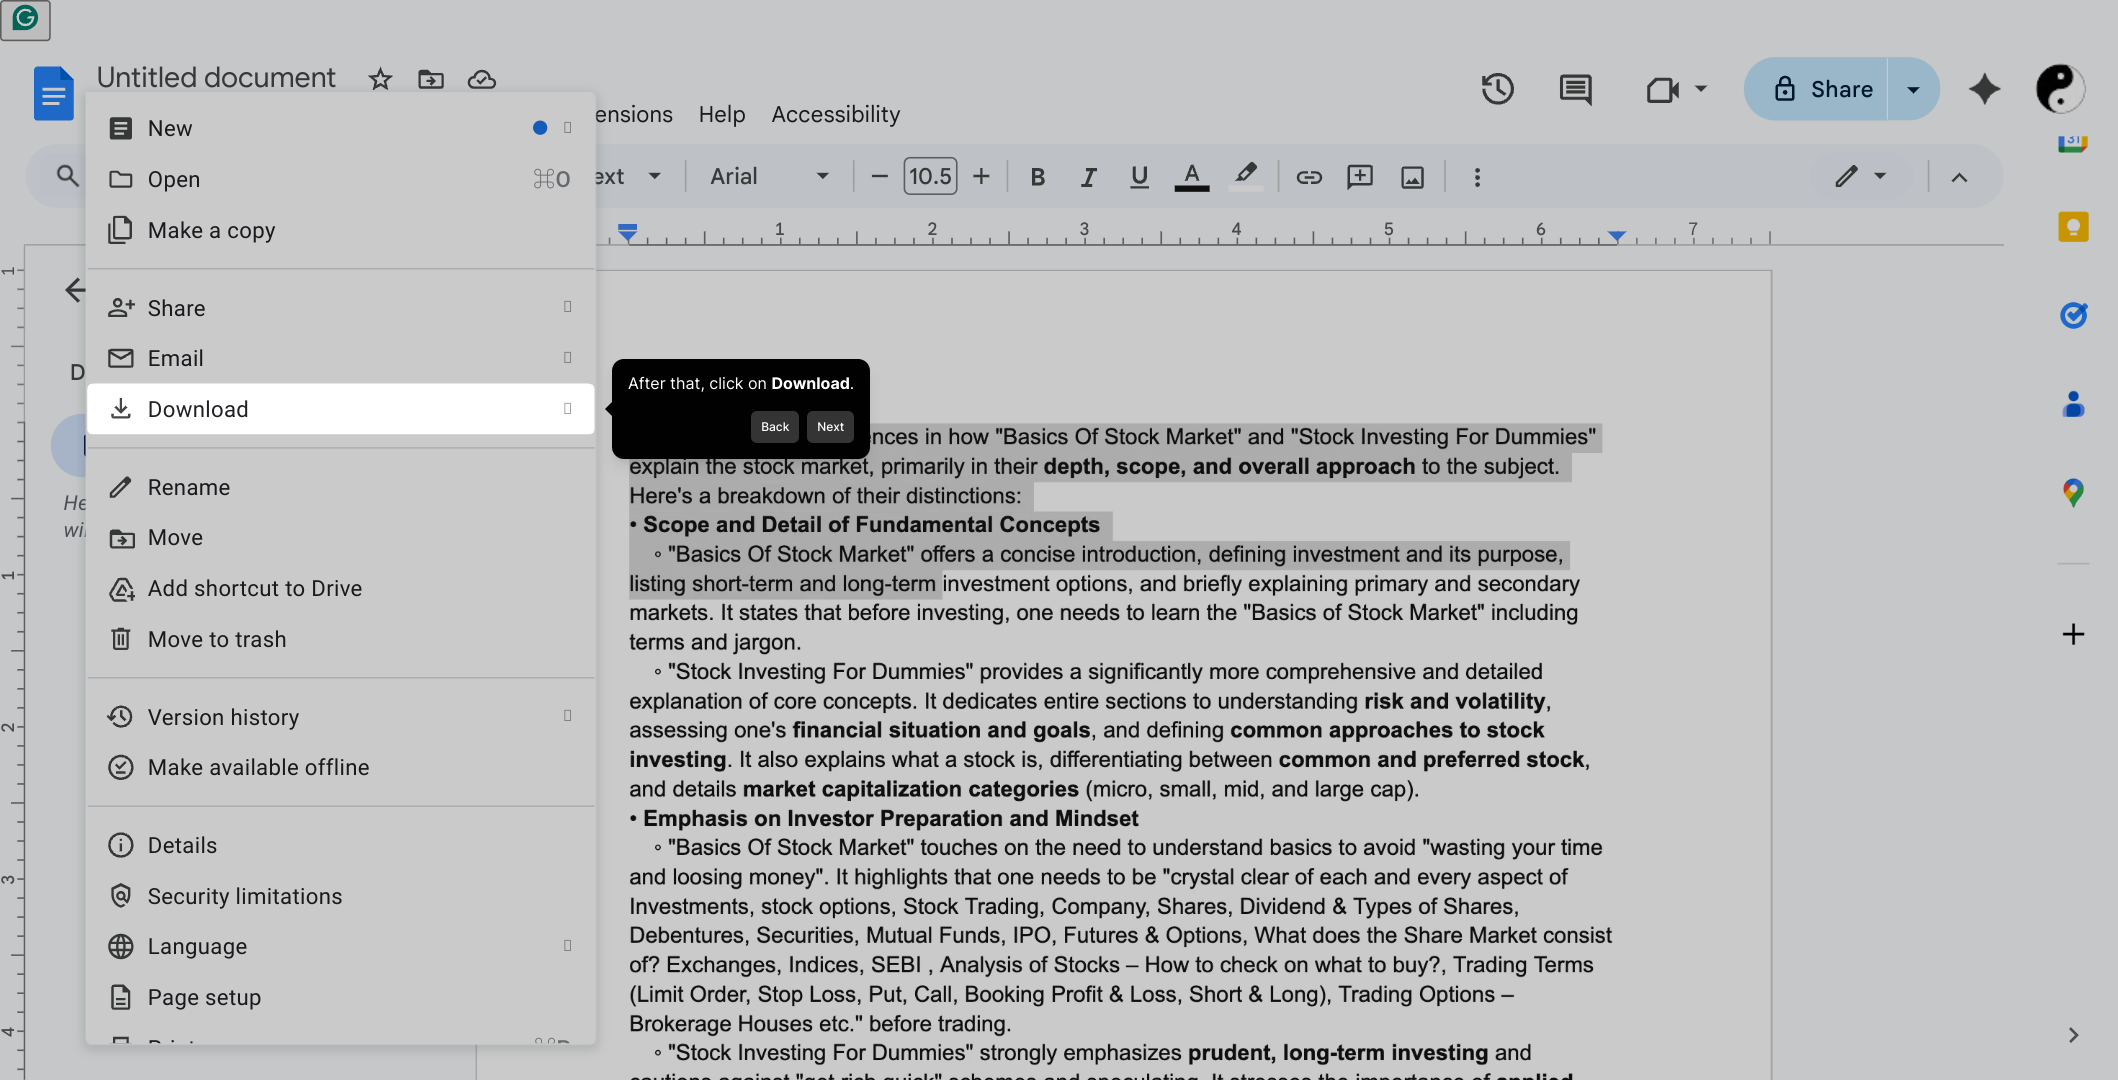Open the toolbar more options menu

(x=1477, y=177)
